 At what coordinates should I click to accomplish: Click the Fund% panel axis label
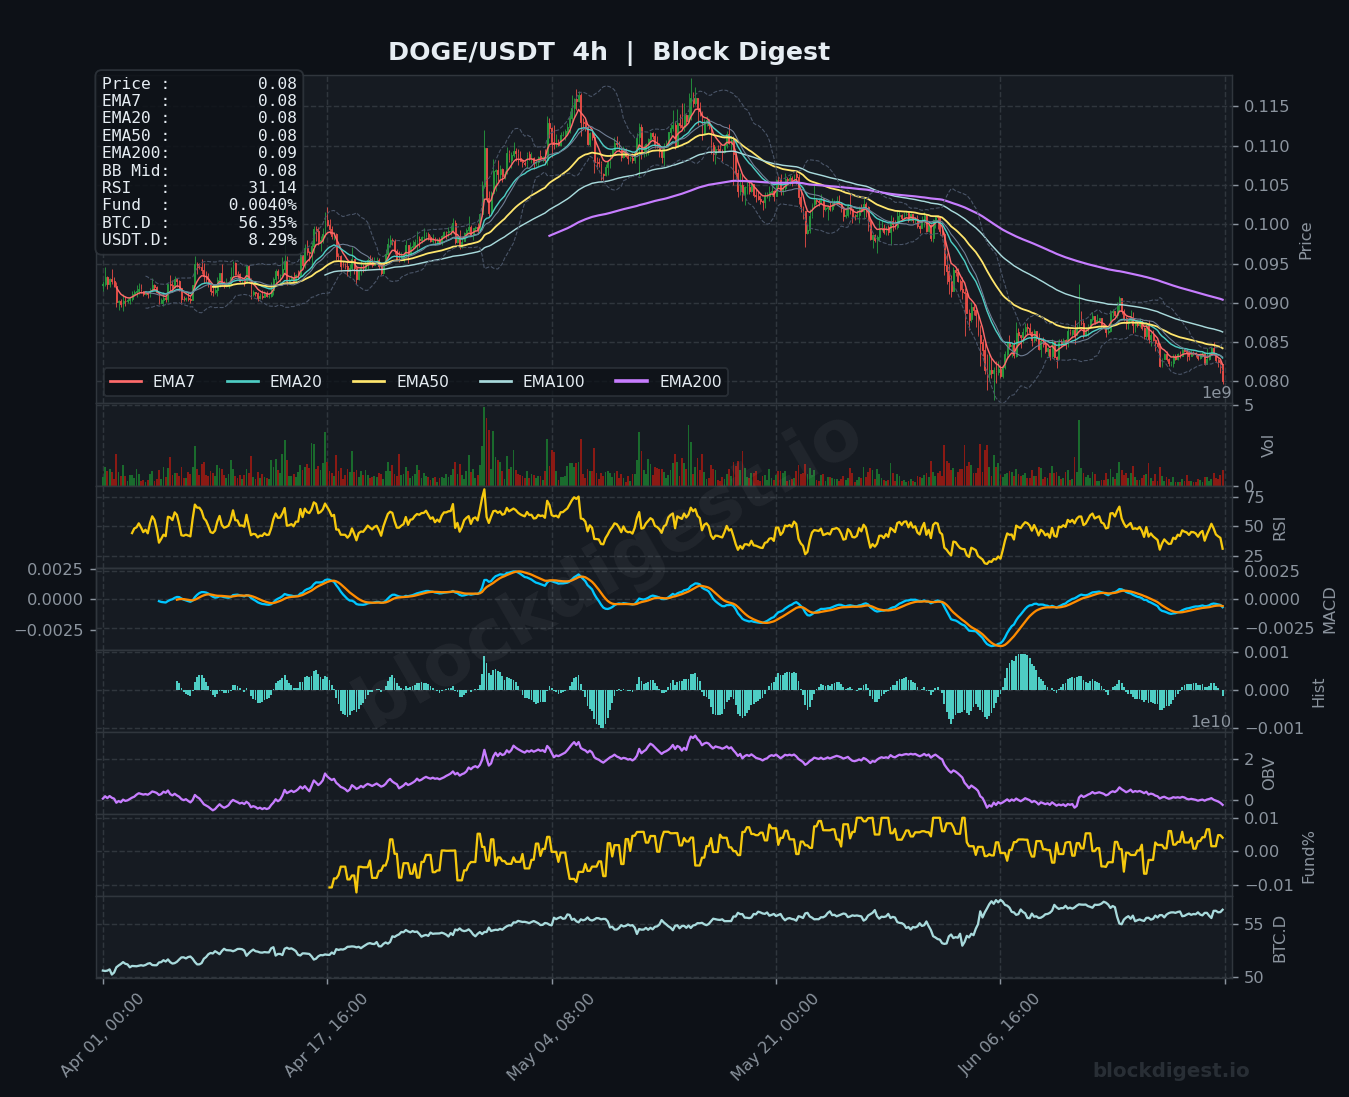1308,858
